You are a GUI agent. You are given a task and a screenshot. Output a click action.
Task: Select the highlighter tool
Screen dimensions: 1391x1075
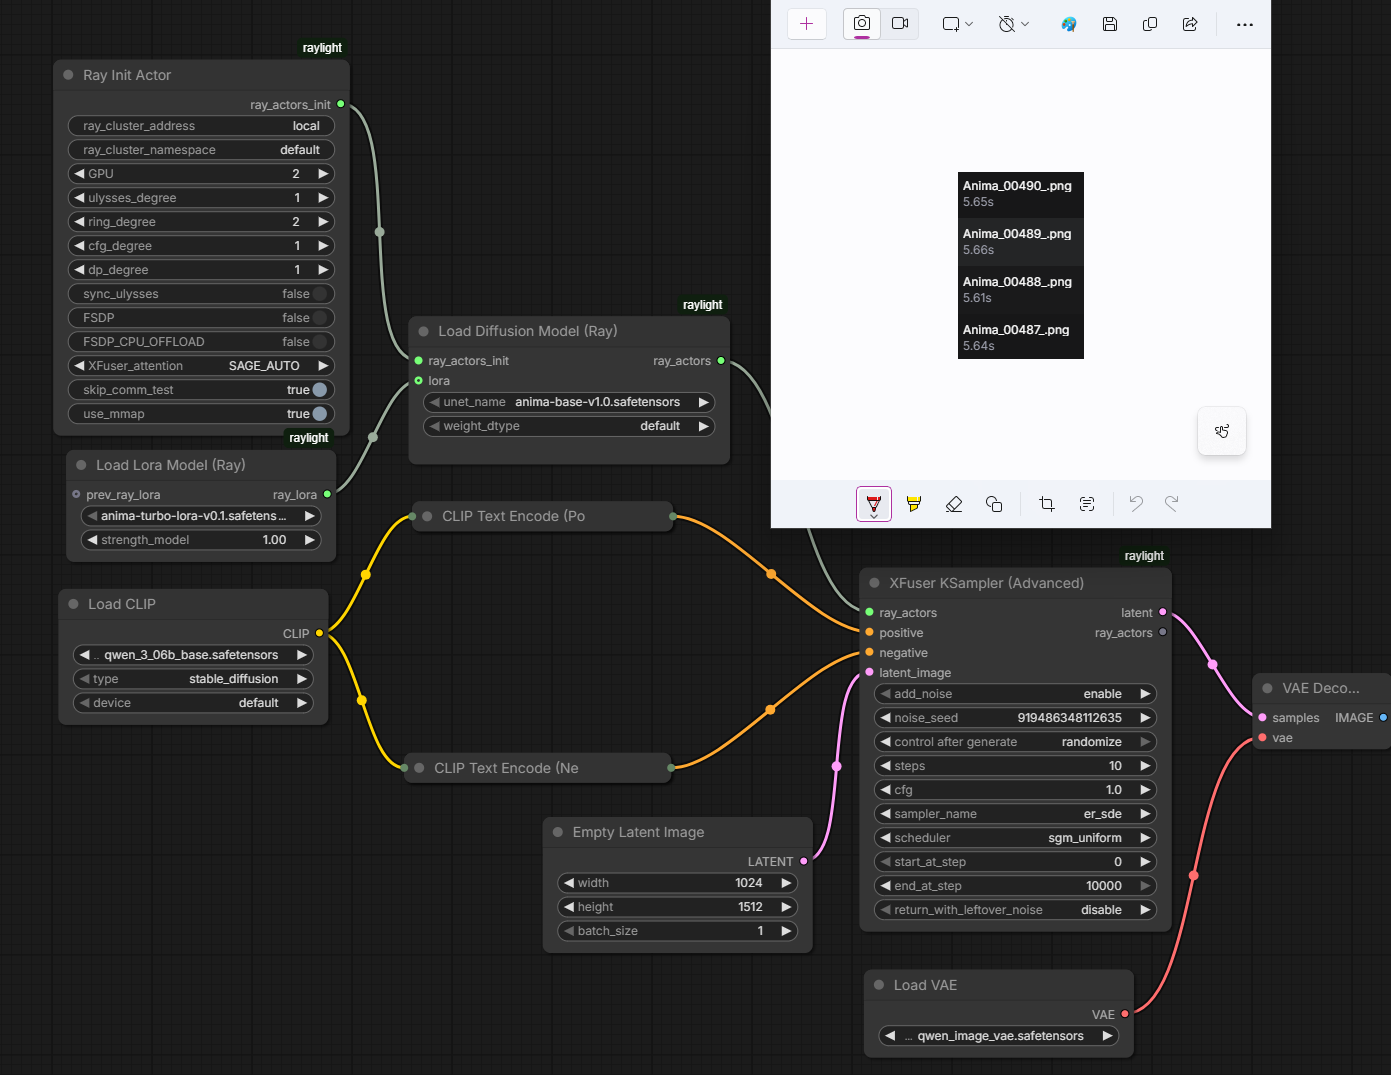click(914, 504)
